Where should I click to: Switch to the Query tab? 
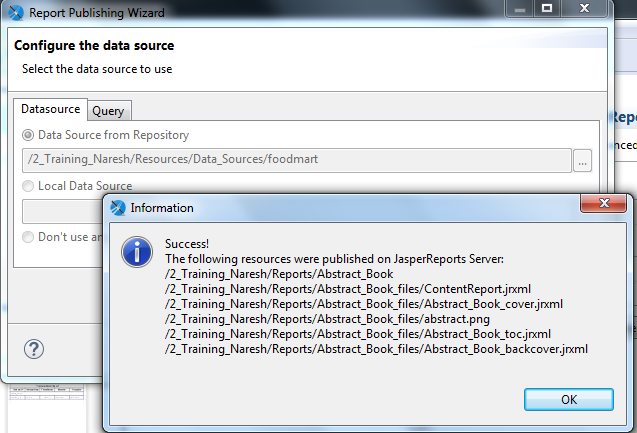[108, 110]
